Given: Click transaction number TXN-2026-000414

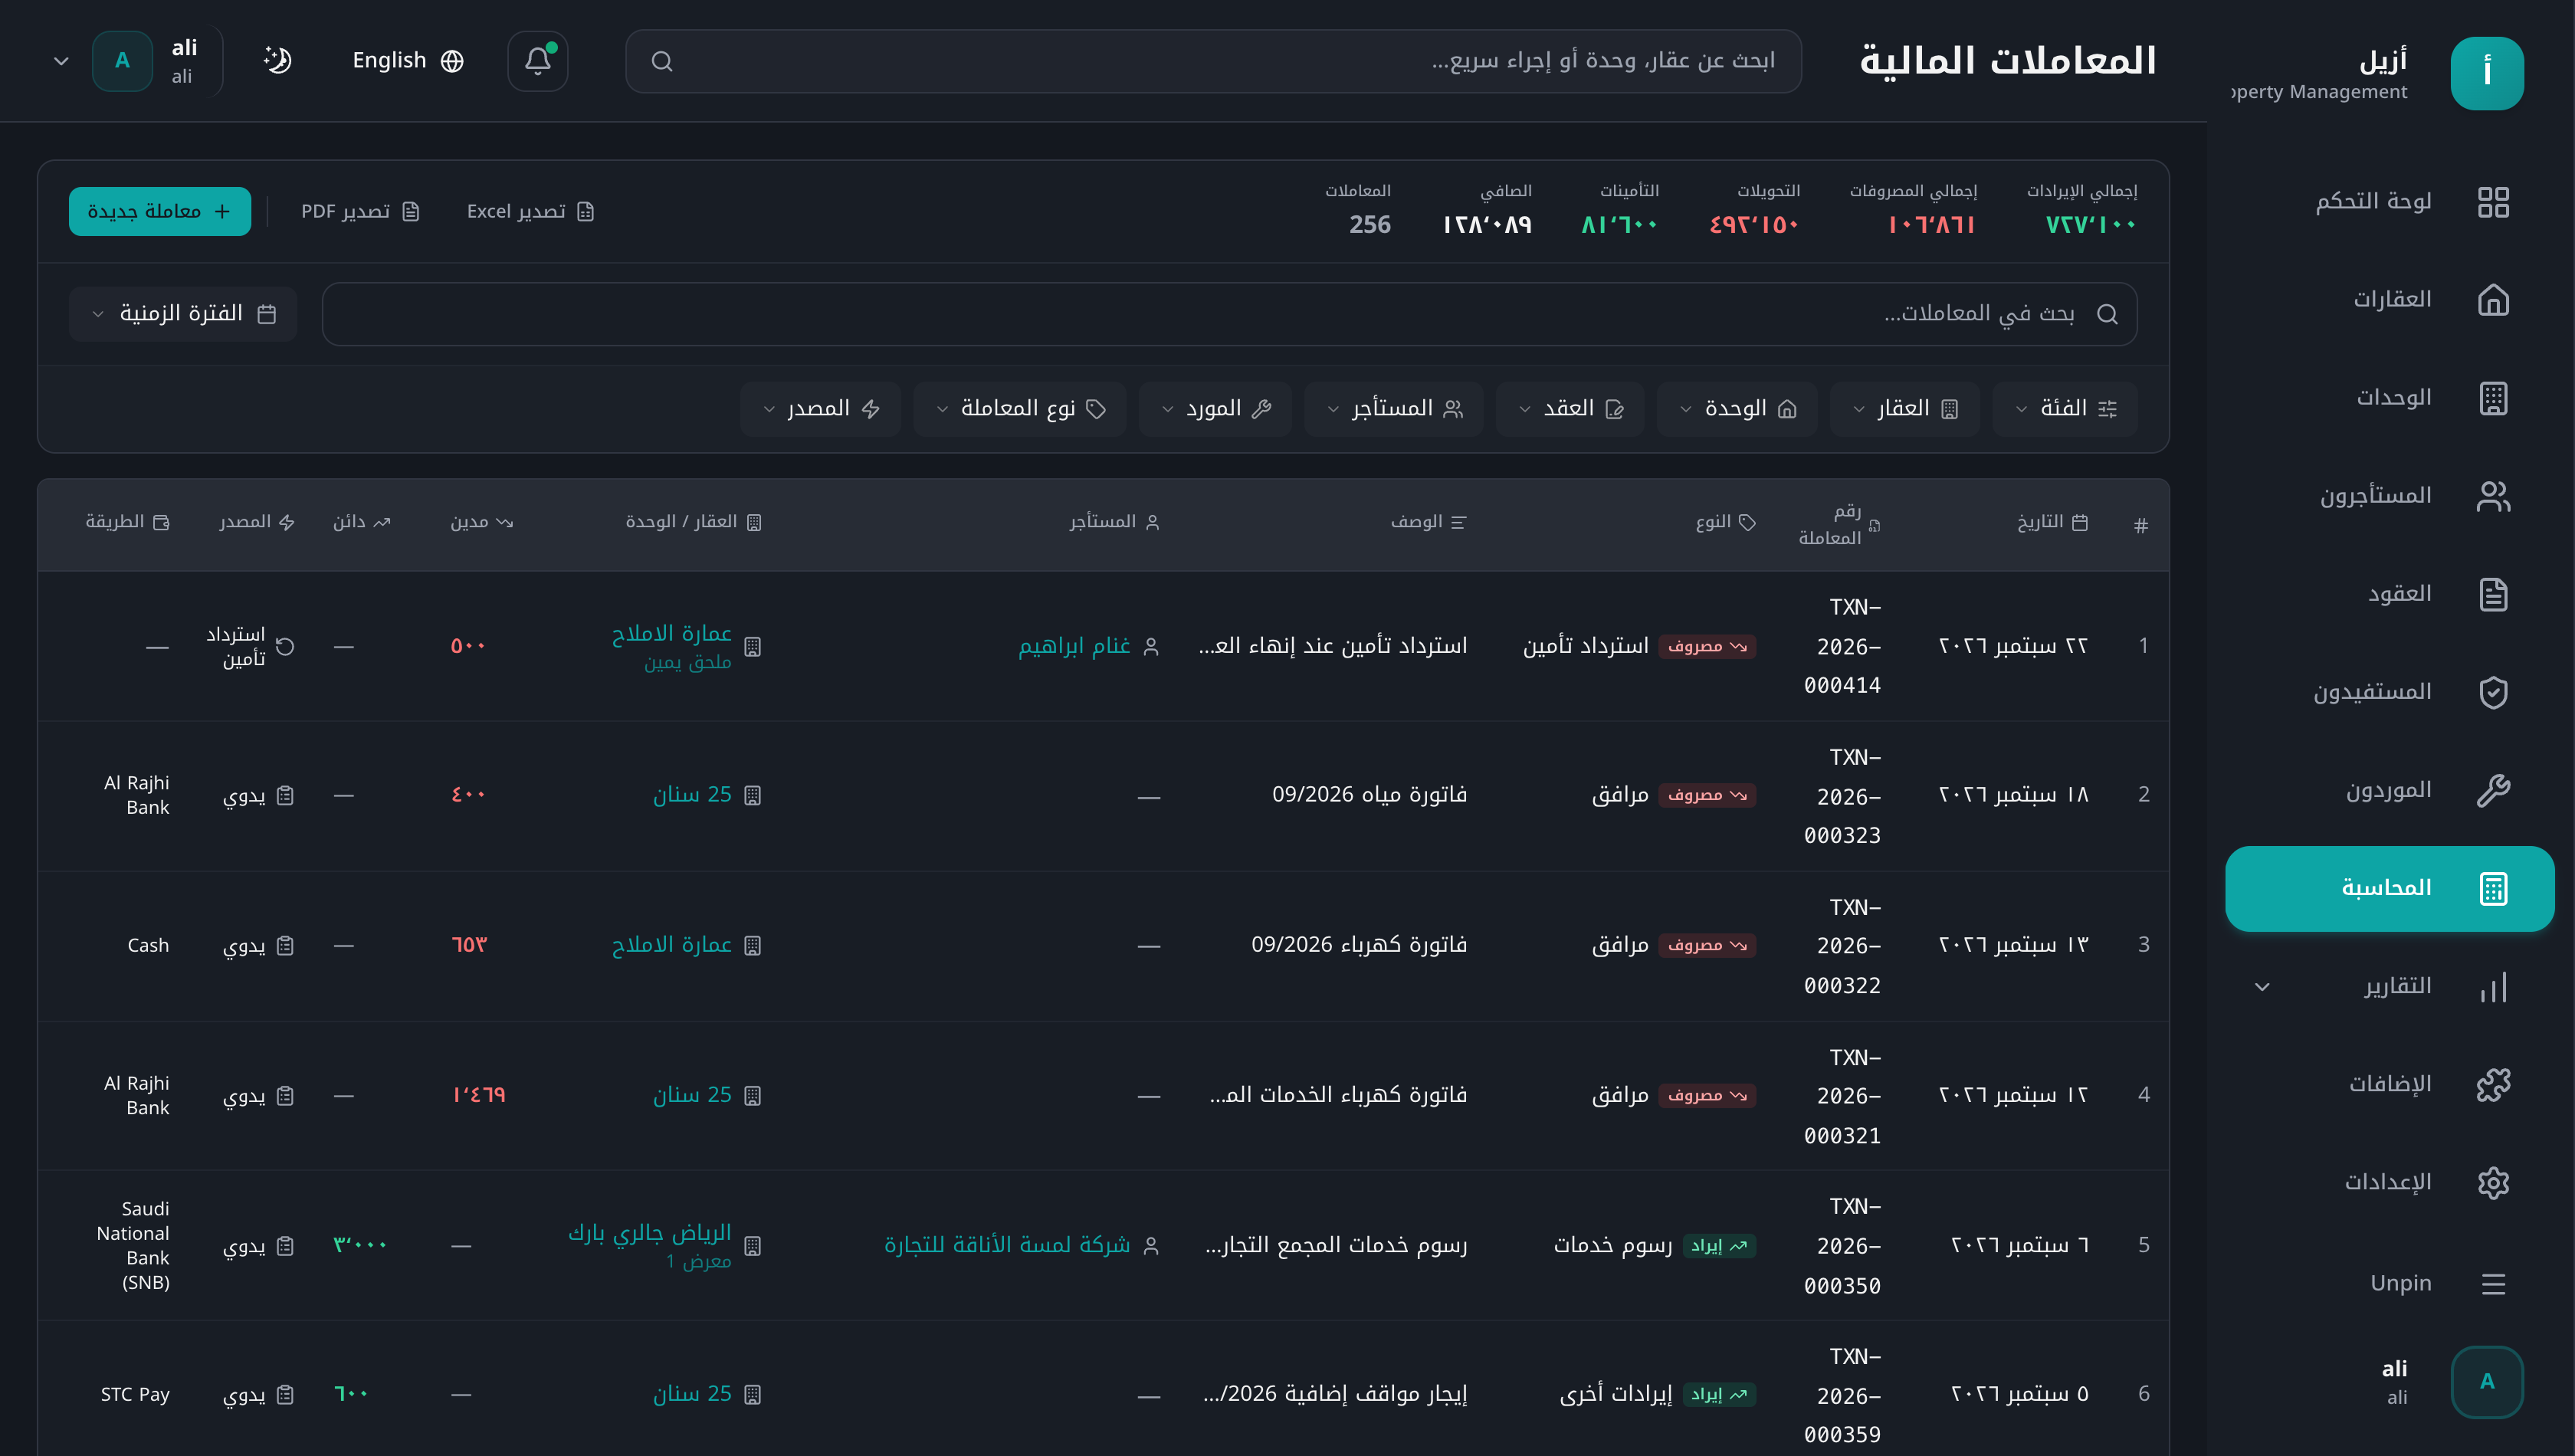Looking at the screenshot, I should coord(1842,646).
